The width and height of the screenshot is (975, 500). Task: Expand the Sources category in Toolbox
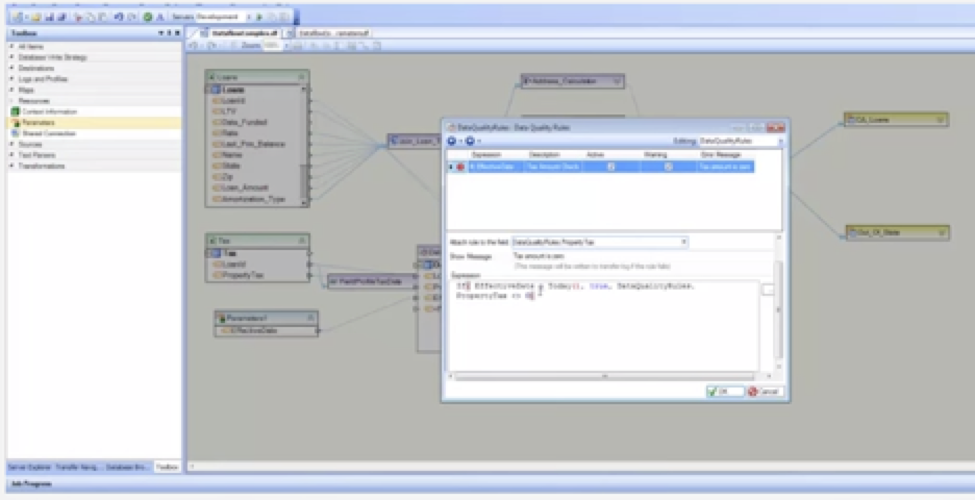11,144
